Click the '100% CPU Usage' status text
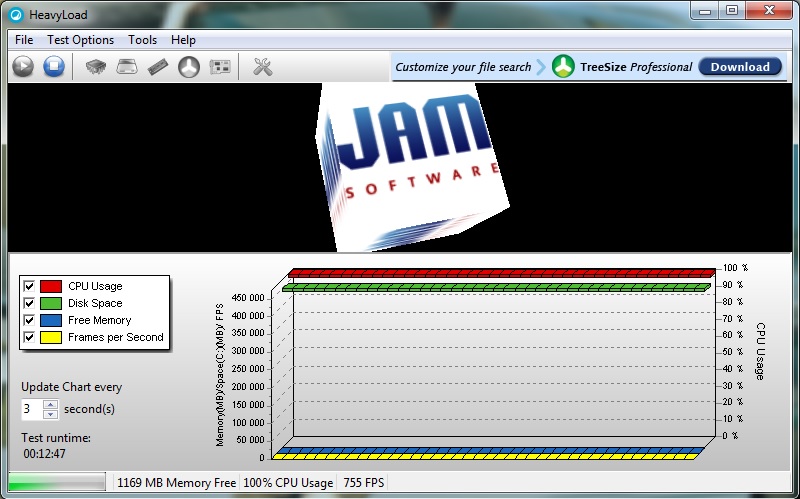 288,483
